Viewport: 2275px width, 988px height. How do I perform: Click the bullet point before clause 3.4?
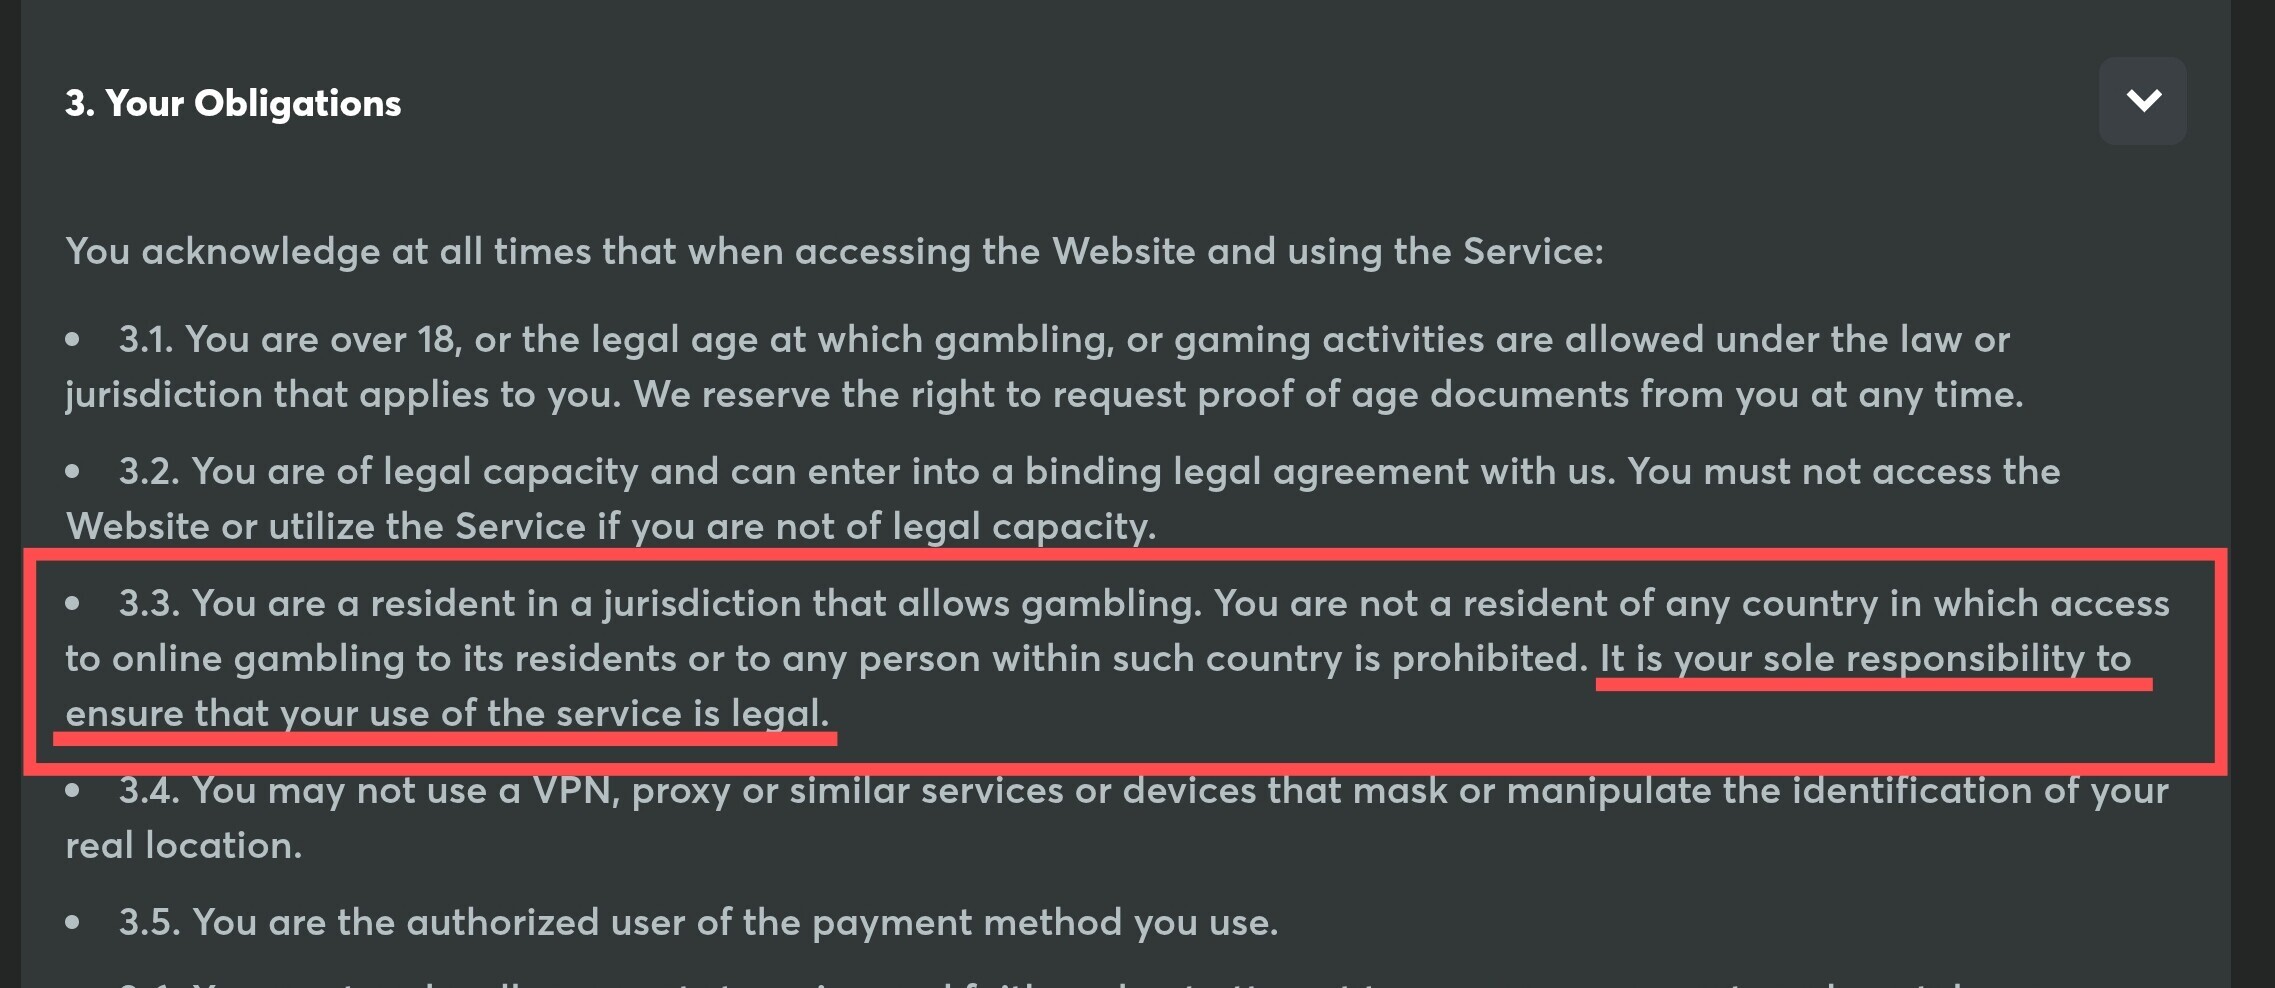coord(73,791)
